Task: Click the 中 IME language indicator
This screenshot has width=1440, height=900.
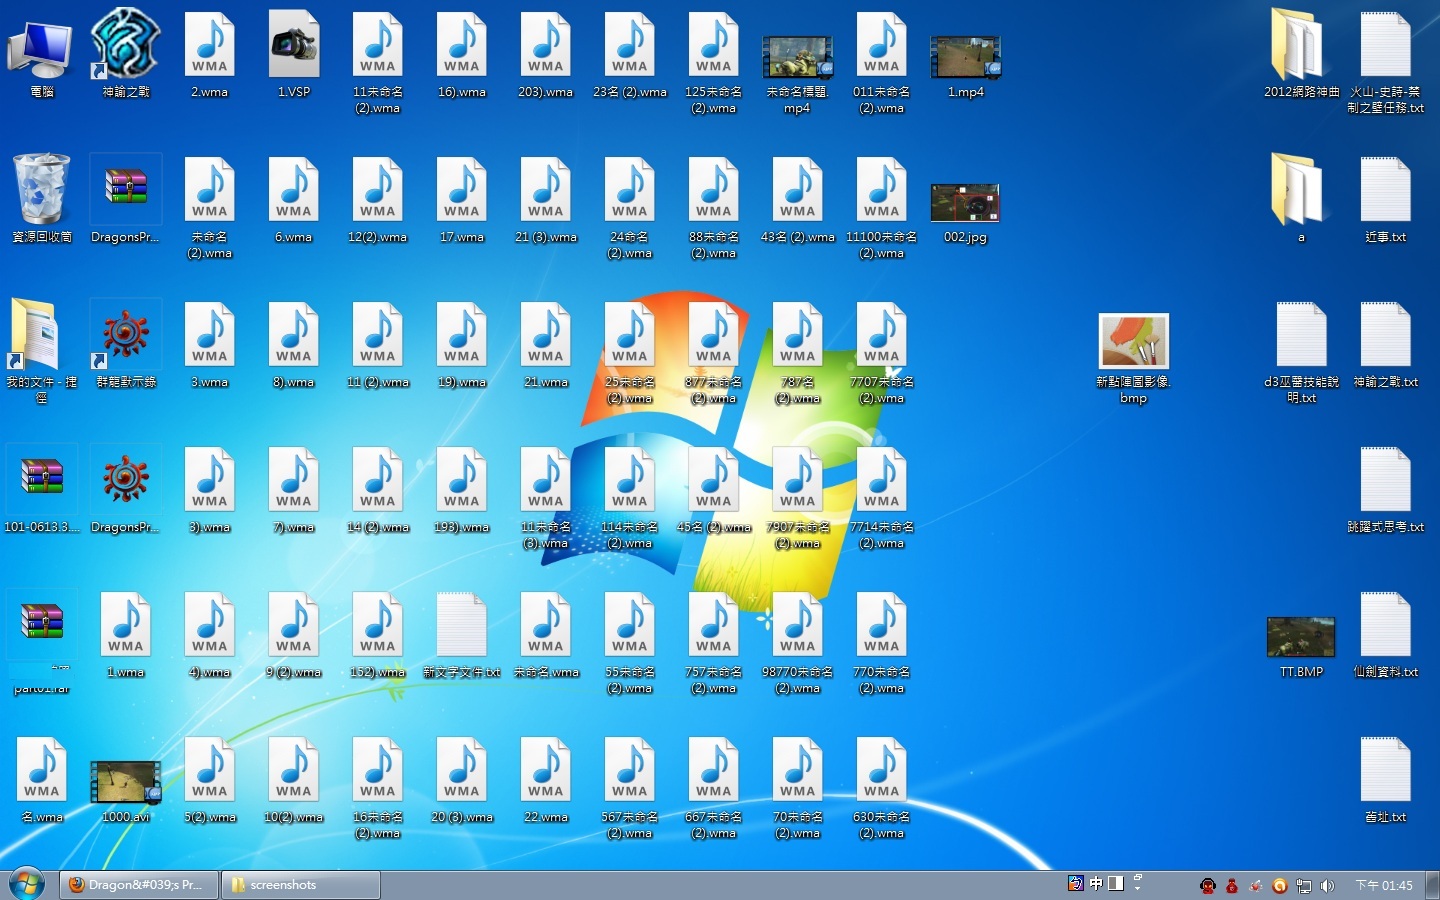Action: click(x=1096, y=884)
